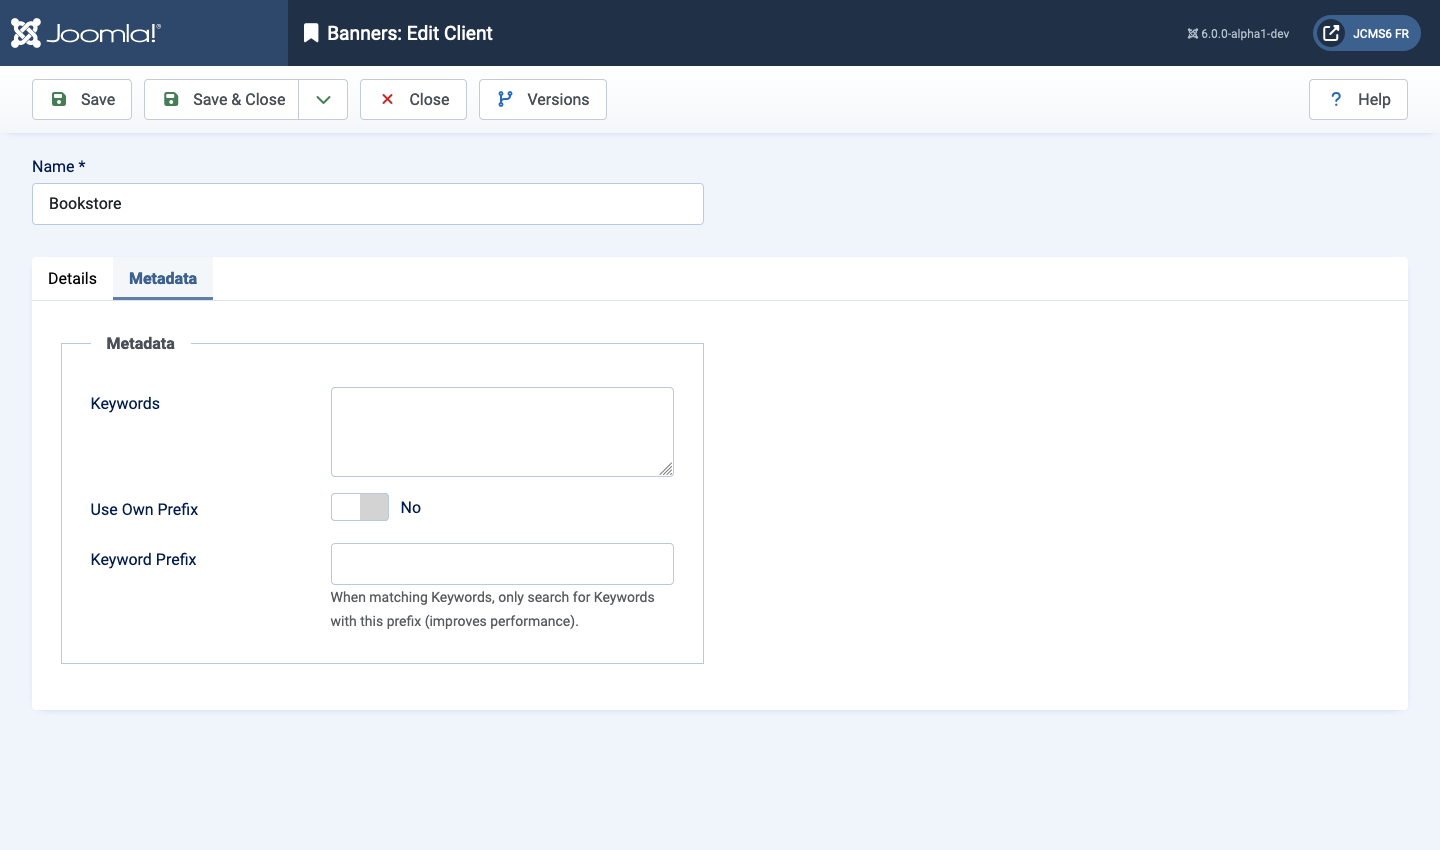Click the Close button with red X
This screenshot has height=850, width=1440.
(x=413, y=99)
